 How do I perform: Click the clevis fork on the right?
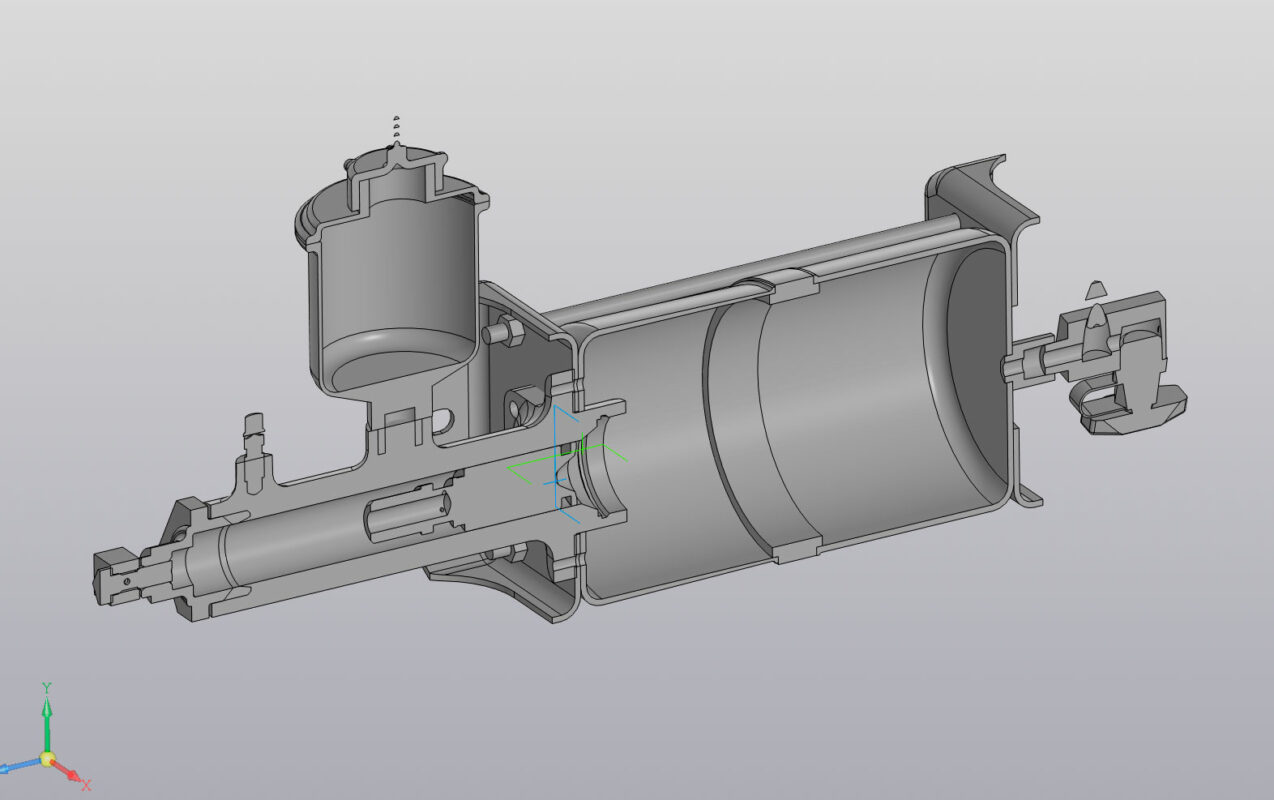coord(1130,380)
